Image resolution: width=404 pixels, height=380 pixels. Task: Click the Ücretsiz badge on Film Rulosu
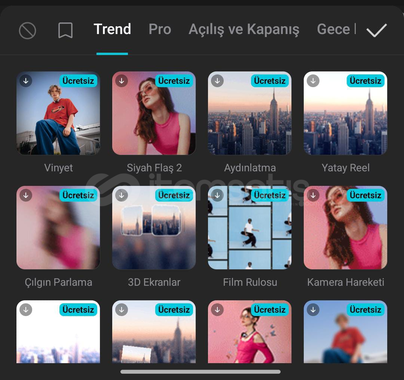tap(269, 195)
